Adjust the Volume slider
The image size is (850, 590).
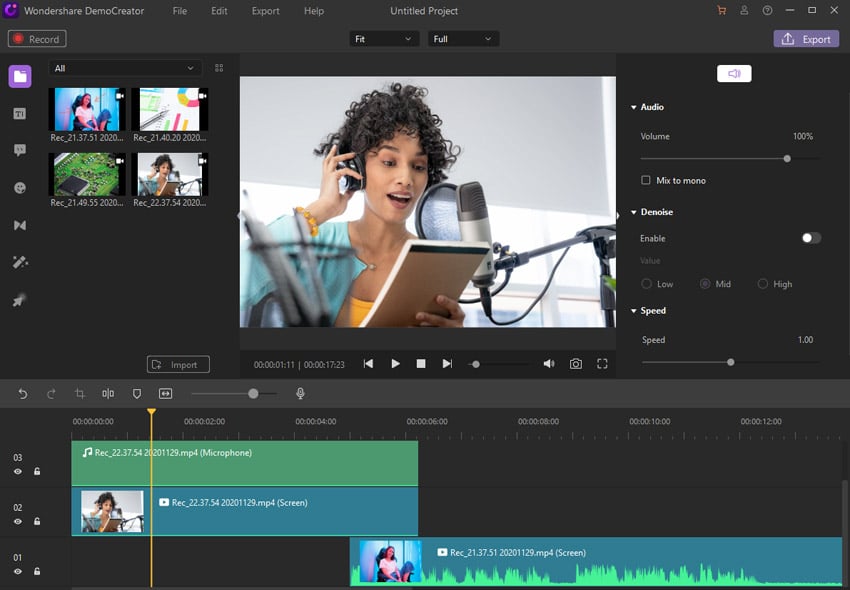[787, 158]
